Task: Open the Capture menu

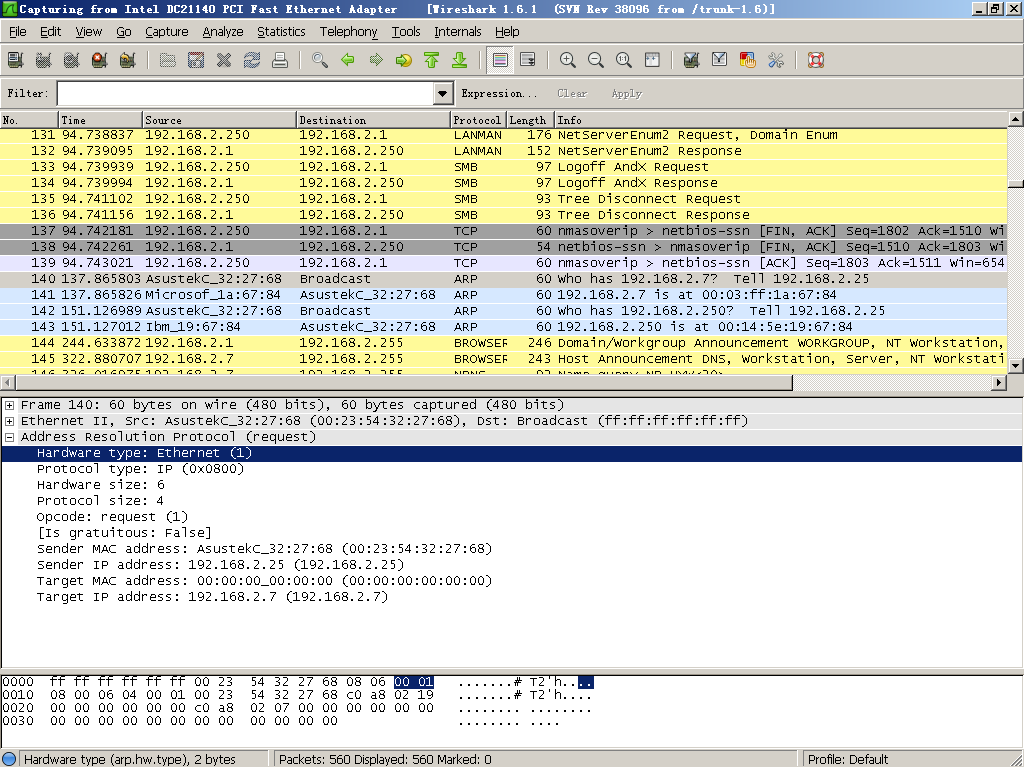Action: click(x=167, y=31)
